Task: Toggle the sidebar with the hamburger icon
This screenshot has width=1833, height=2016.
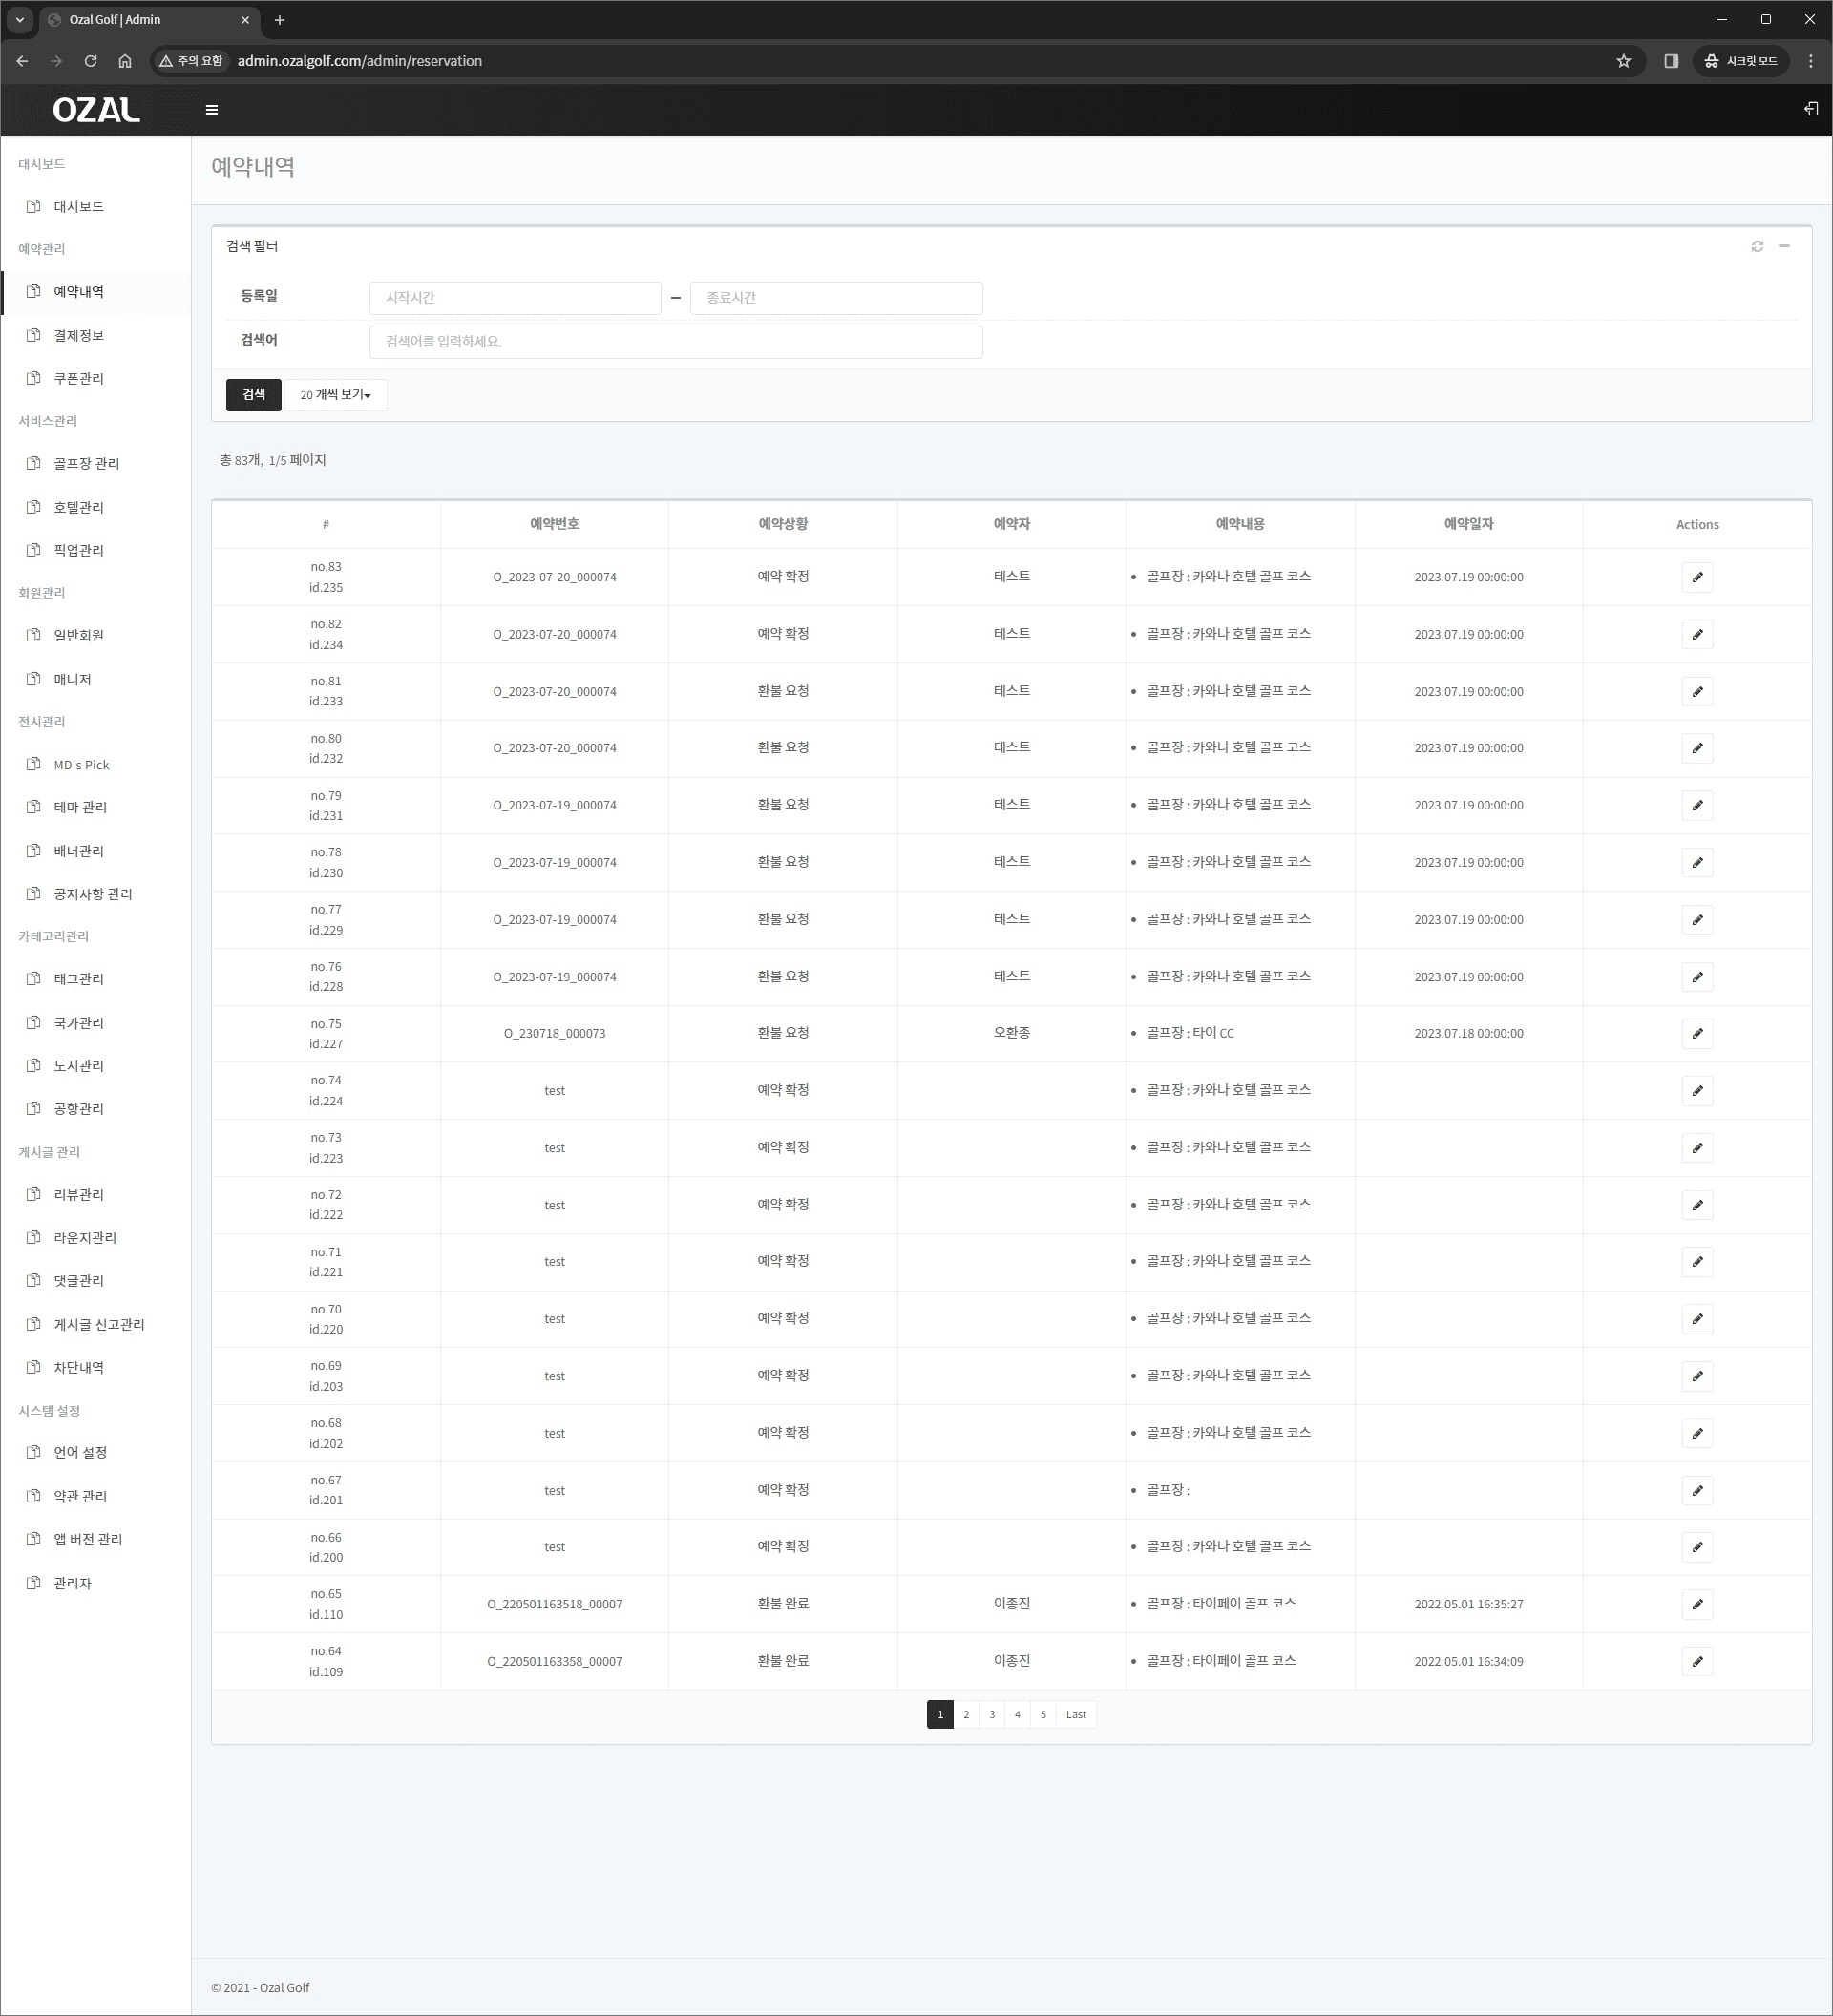Action: [x=211, y=109]
